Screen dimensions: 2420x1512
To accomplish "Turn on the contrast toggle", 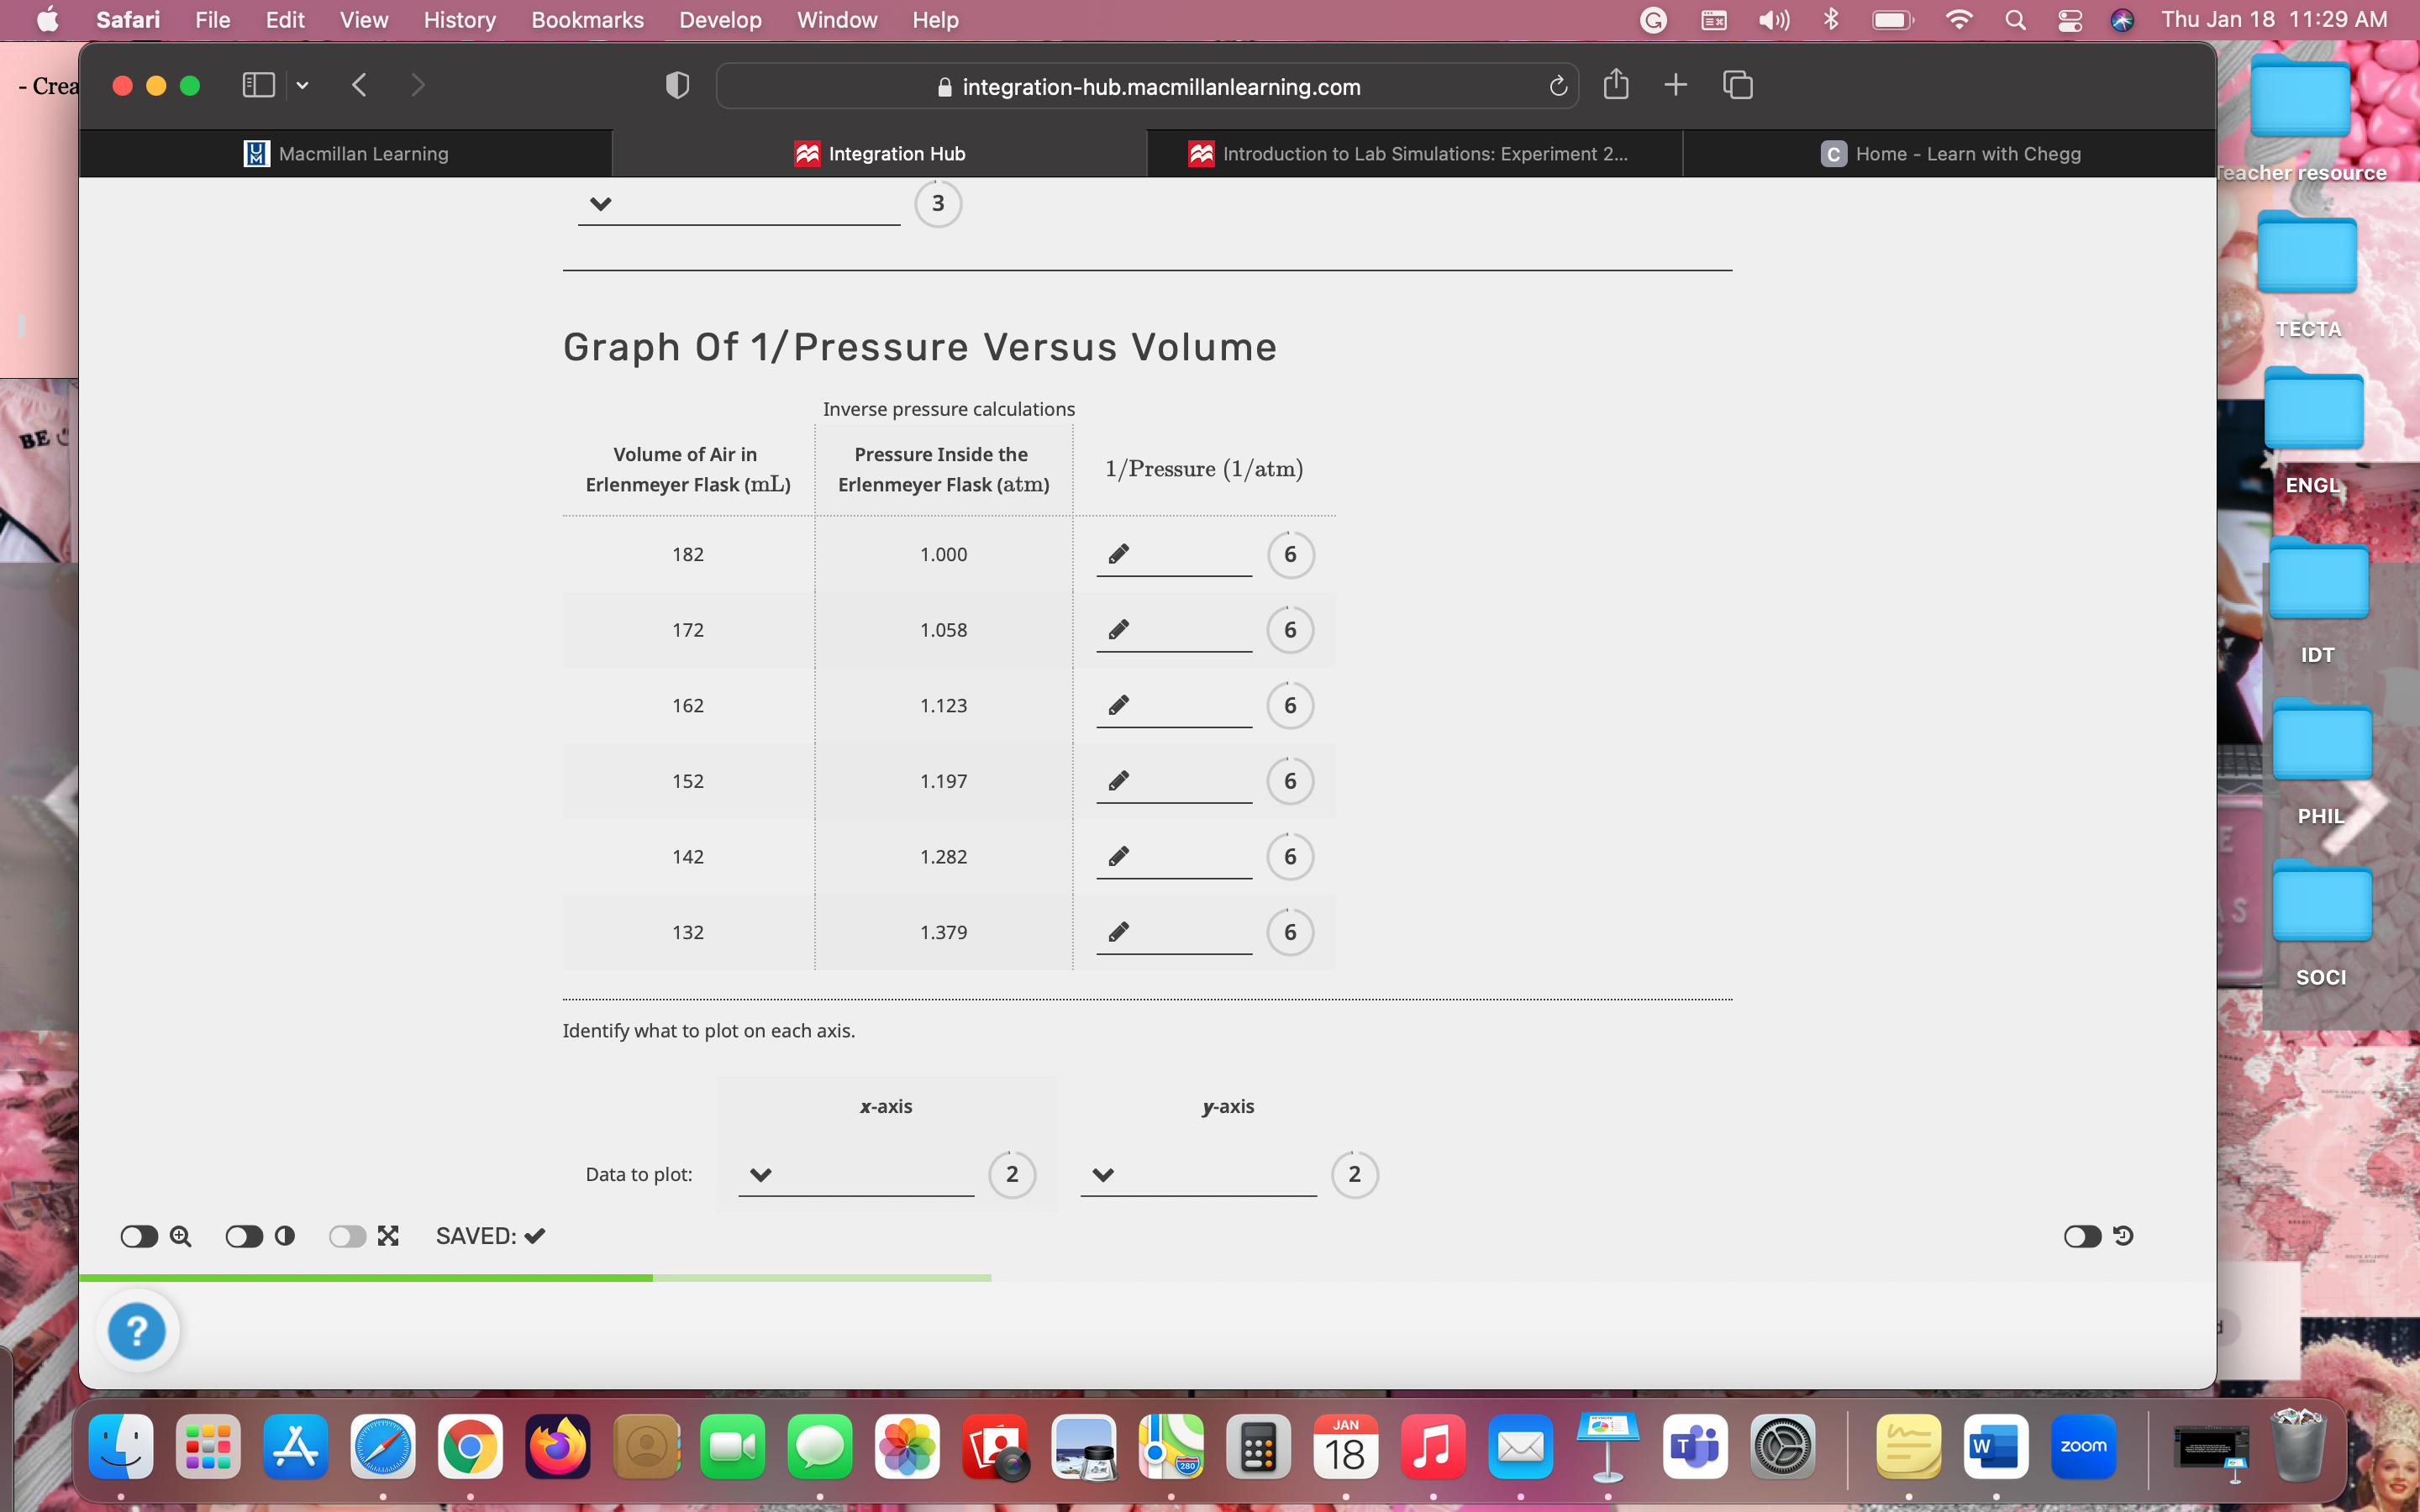I will [x=244, y=1236].
